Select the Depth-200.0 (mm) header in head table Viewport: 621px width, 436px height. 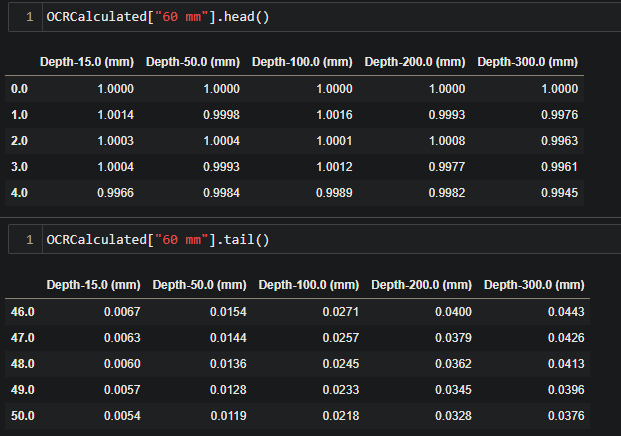(415, 62)
